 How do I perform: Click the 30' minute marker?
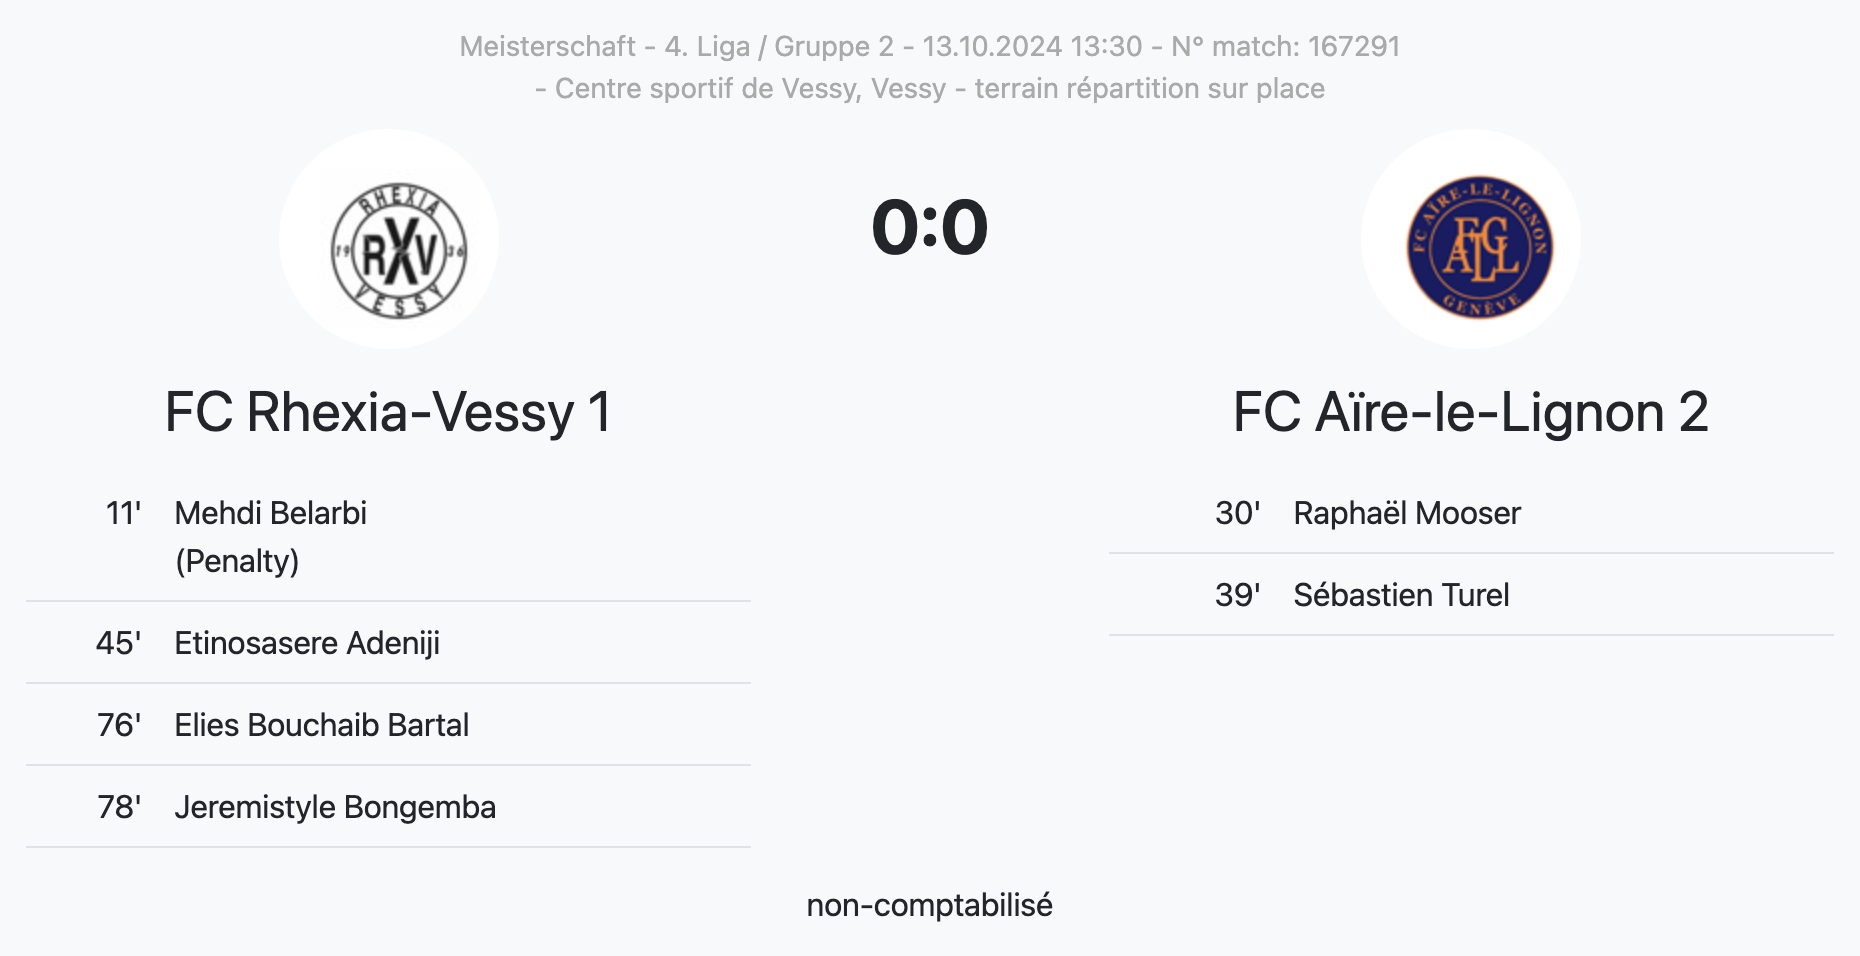pos(1237,513)
